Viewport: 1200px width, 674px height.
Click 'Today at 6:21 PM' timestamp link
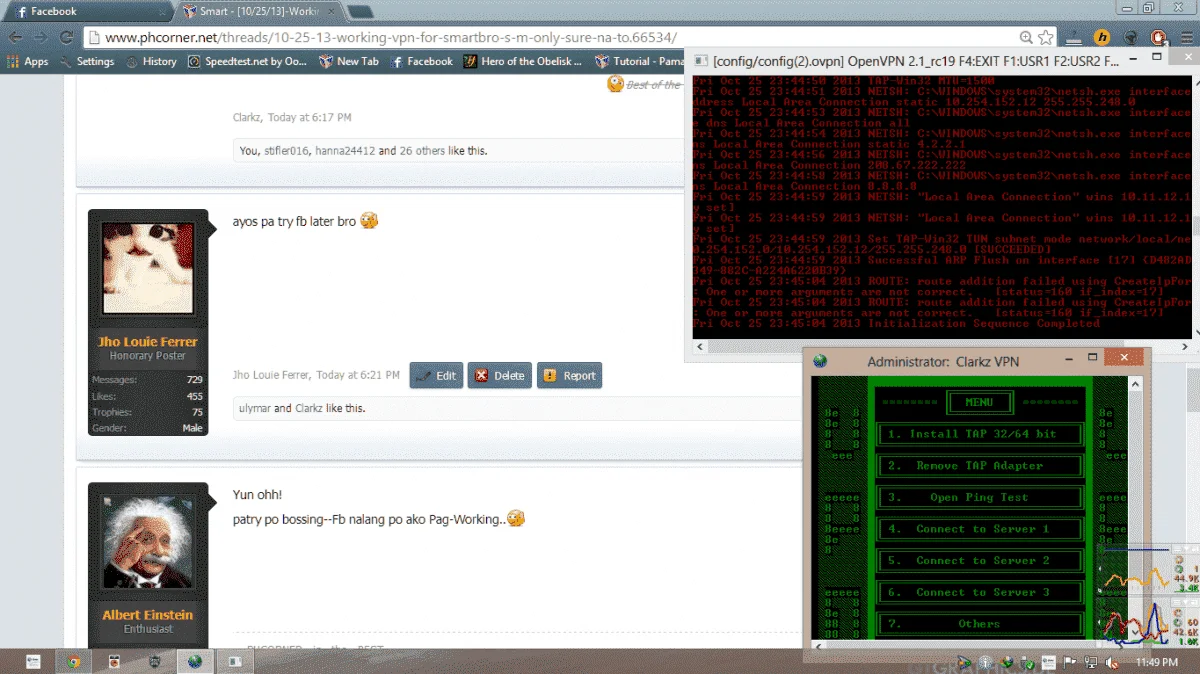pyautogui.click(x=358, y=376)
